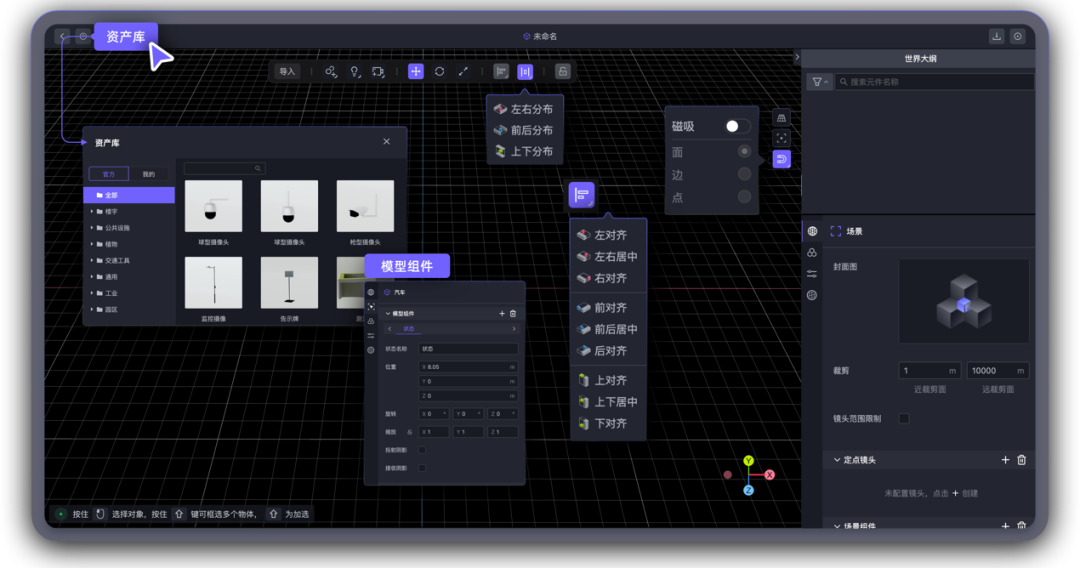Click the download icon at top right
1080x568 pixels.
(x=997, y=36)
